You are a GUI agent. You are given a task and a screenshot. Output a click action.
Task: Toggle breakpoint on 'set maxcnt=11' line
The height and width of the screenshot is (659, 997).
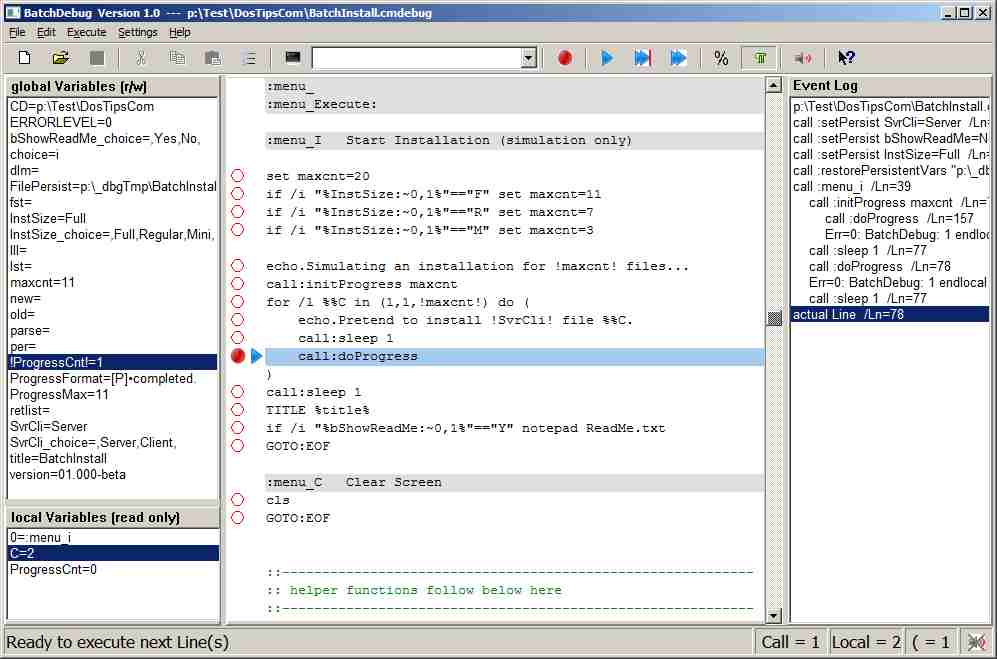pyautogui.click(x=238, y=193)
